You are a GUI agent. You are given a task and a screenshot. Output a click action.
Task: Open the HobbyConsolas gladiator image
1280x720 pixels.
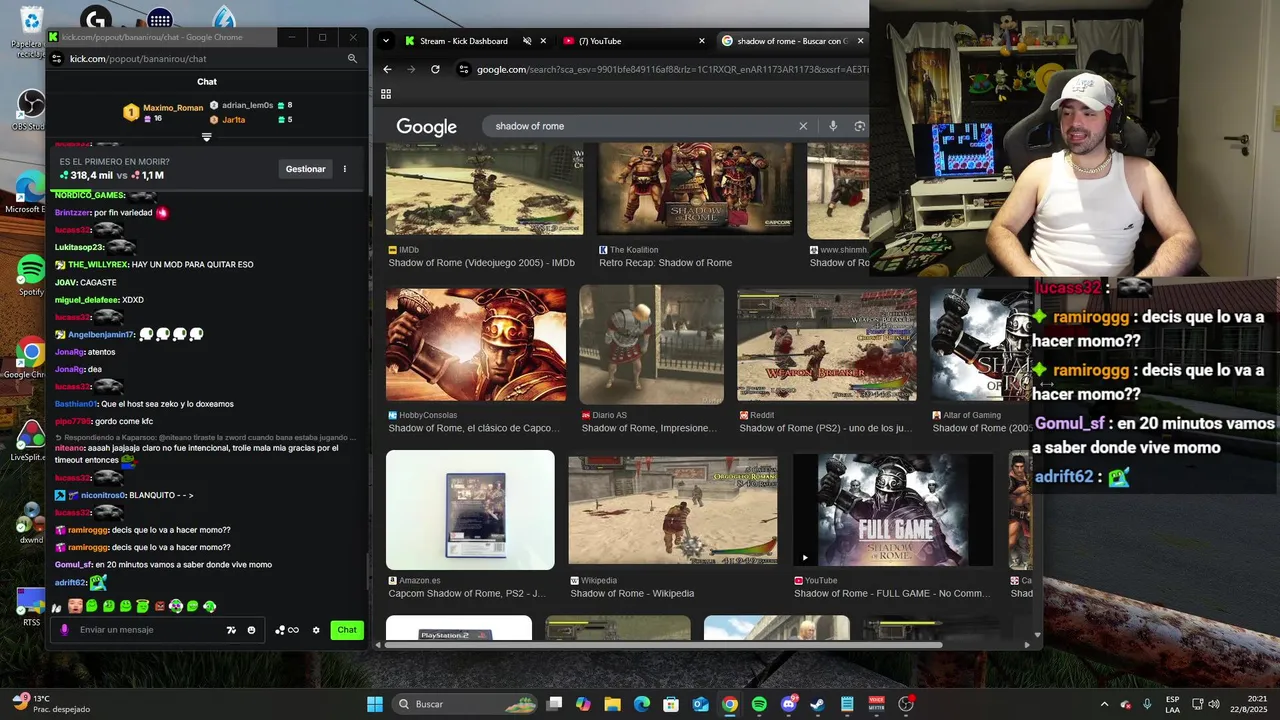point(476,344)
